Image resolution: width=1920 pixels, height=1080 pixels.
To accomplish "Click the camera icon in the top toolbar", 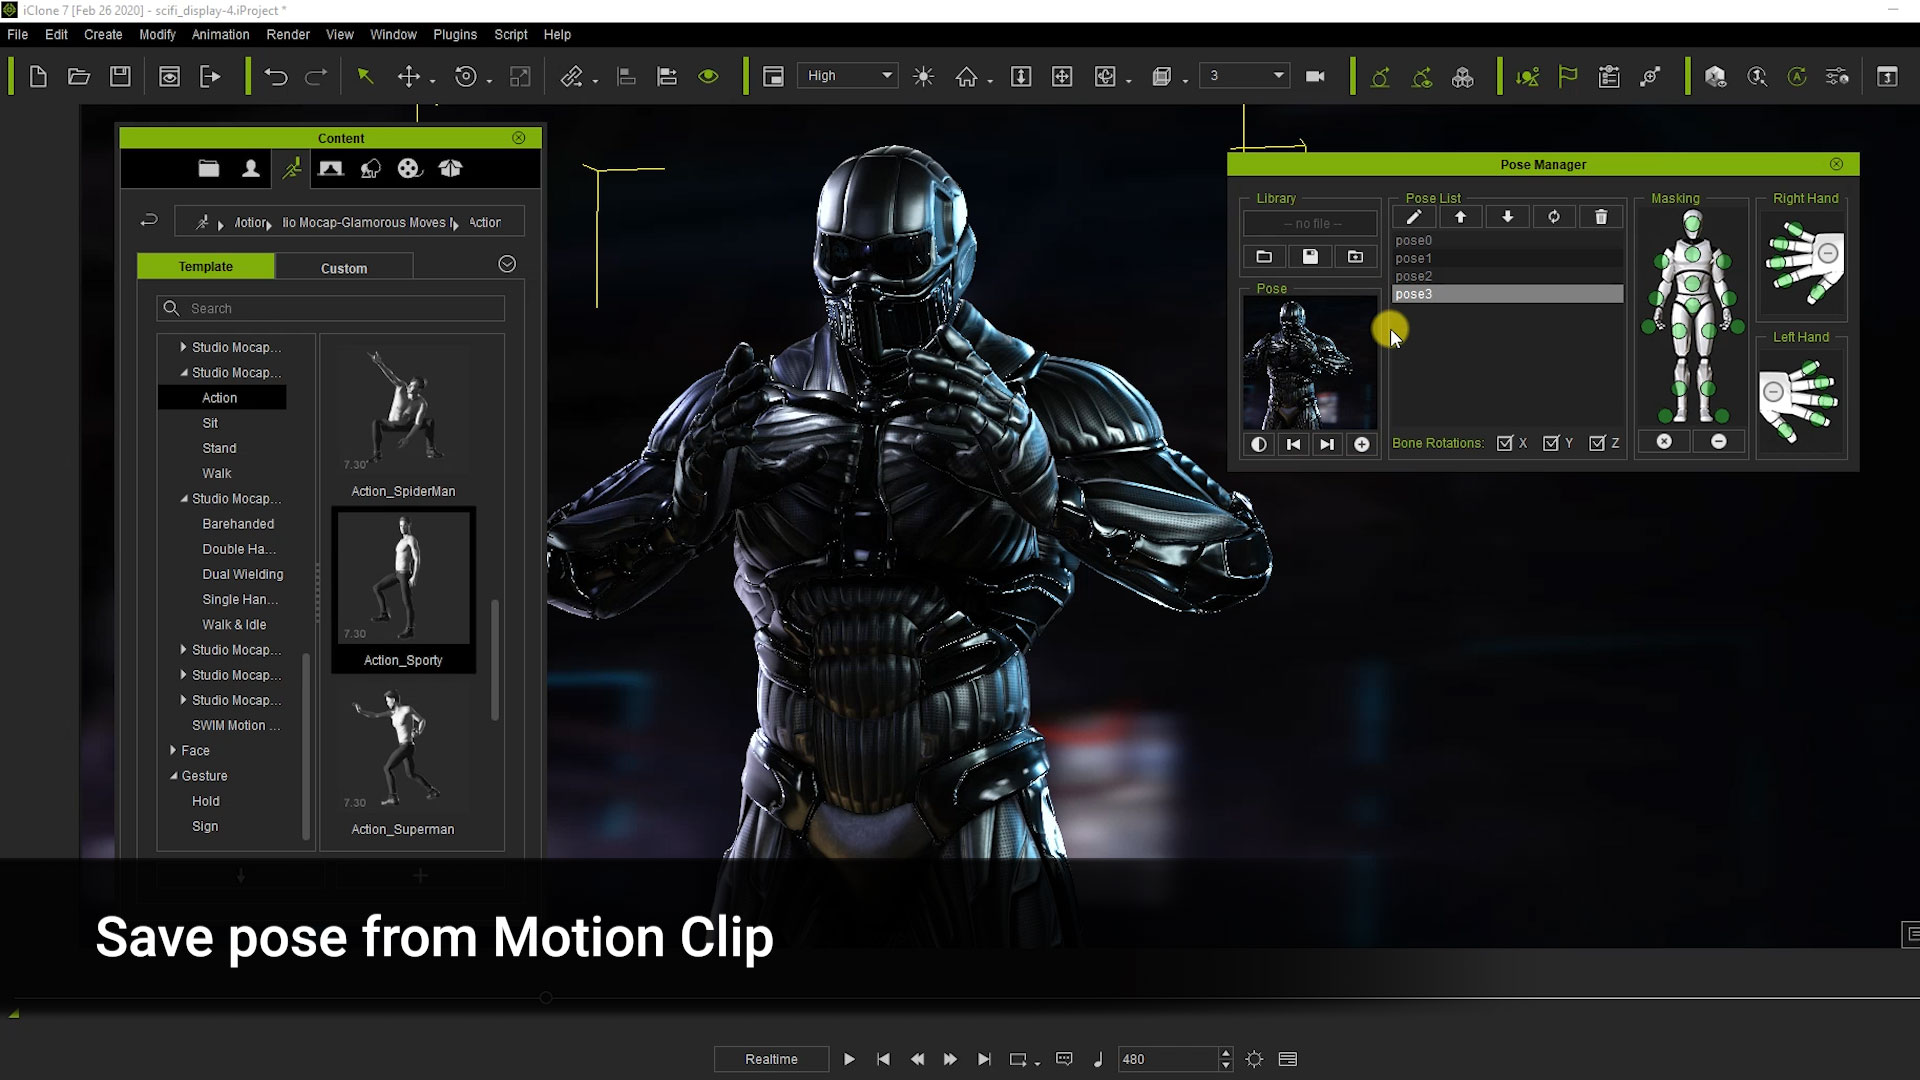I will [x=1315, y=76].
